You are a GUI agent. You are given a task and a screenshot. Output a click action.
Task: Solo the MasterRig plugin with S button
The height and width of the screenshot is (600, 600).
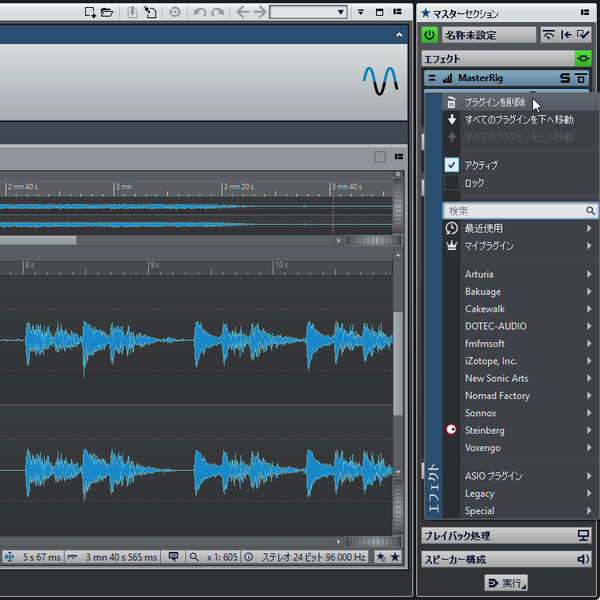point(565,78)
